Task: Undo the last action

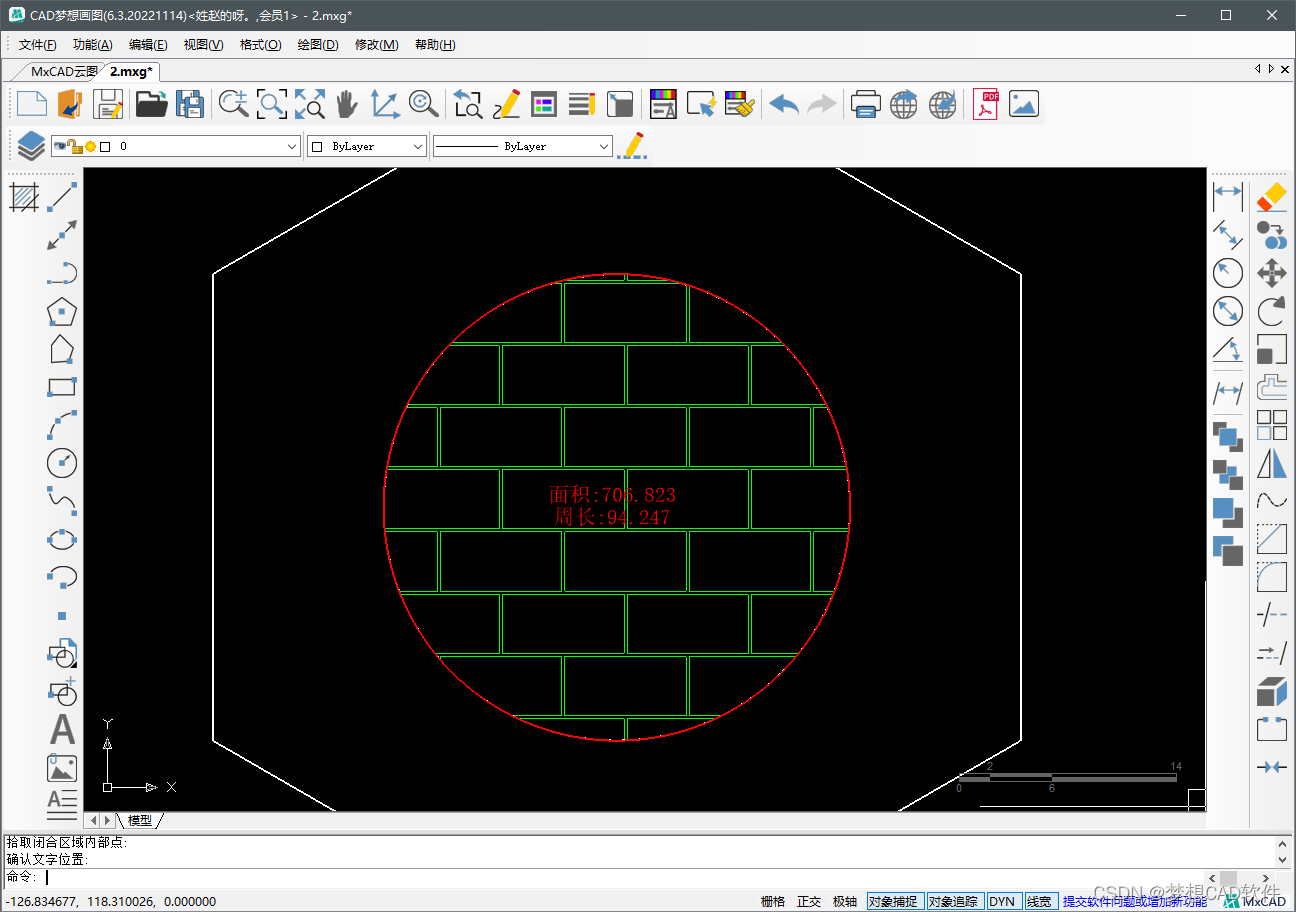Action: coord(784,104)
